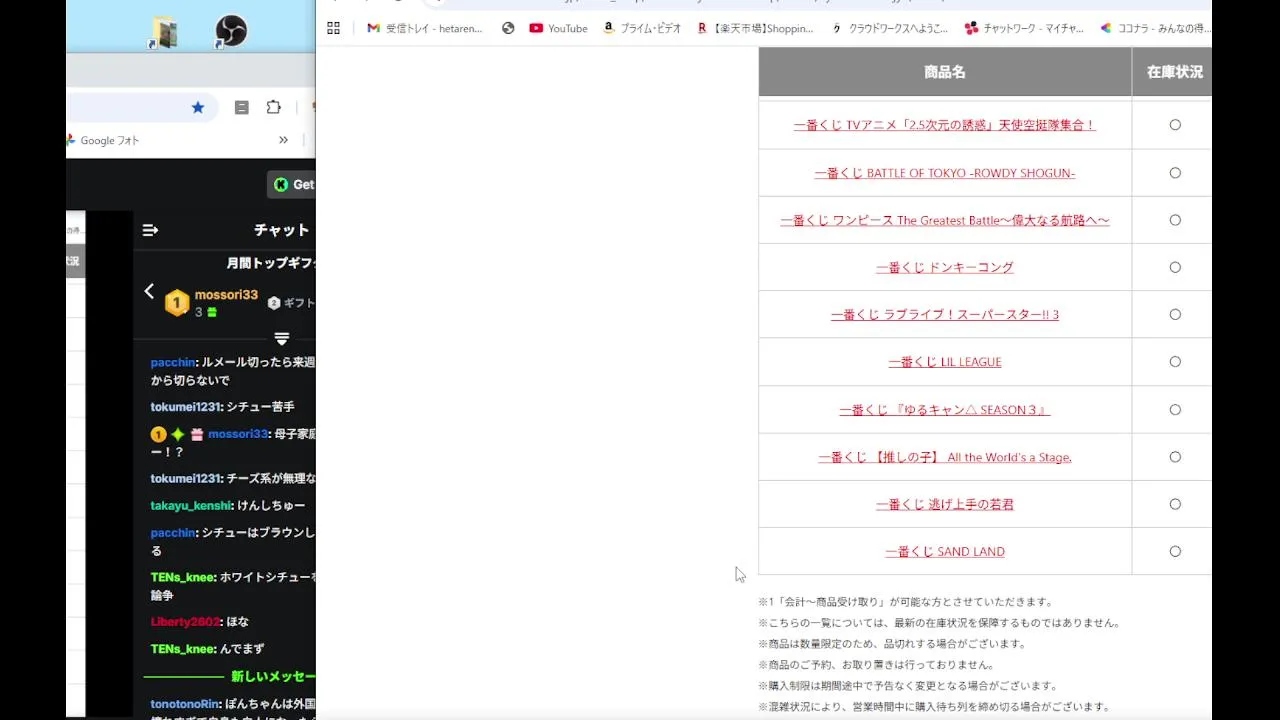Open the folder shortcut on the desktop
1280x720 pixels.
164,32
